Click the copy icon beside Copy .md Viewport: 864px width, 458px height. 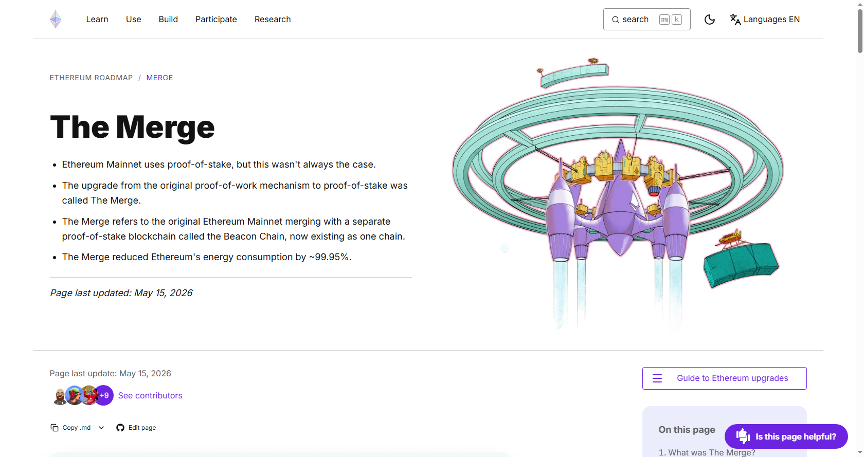54,428
